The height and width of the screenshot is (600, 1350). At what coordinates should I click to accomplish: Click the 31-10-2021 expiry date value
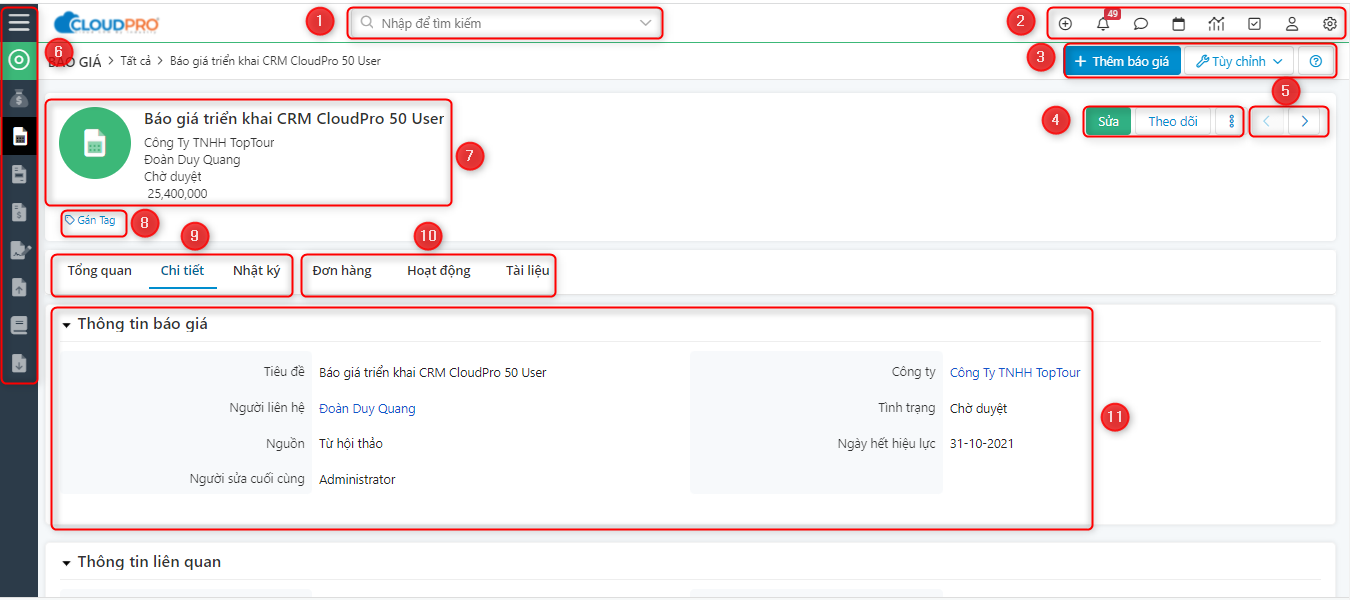point(982,444)
